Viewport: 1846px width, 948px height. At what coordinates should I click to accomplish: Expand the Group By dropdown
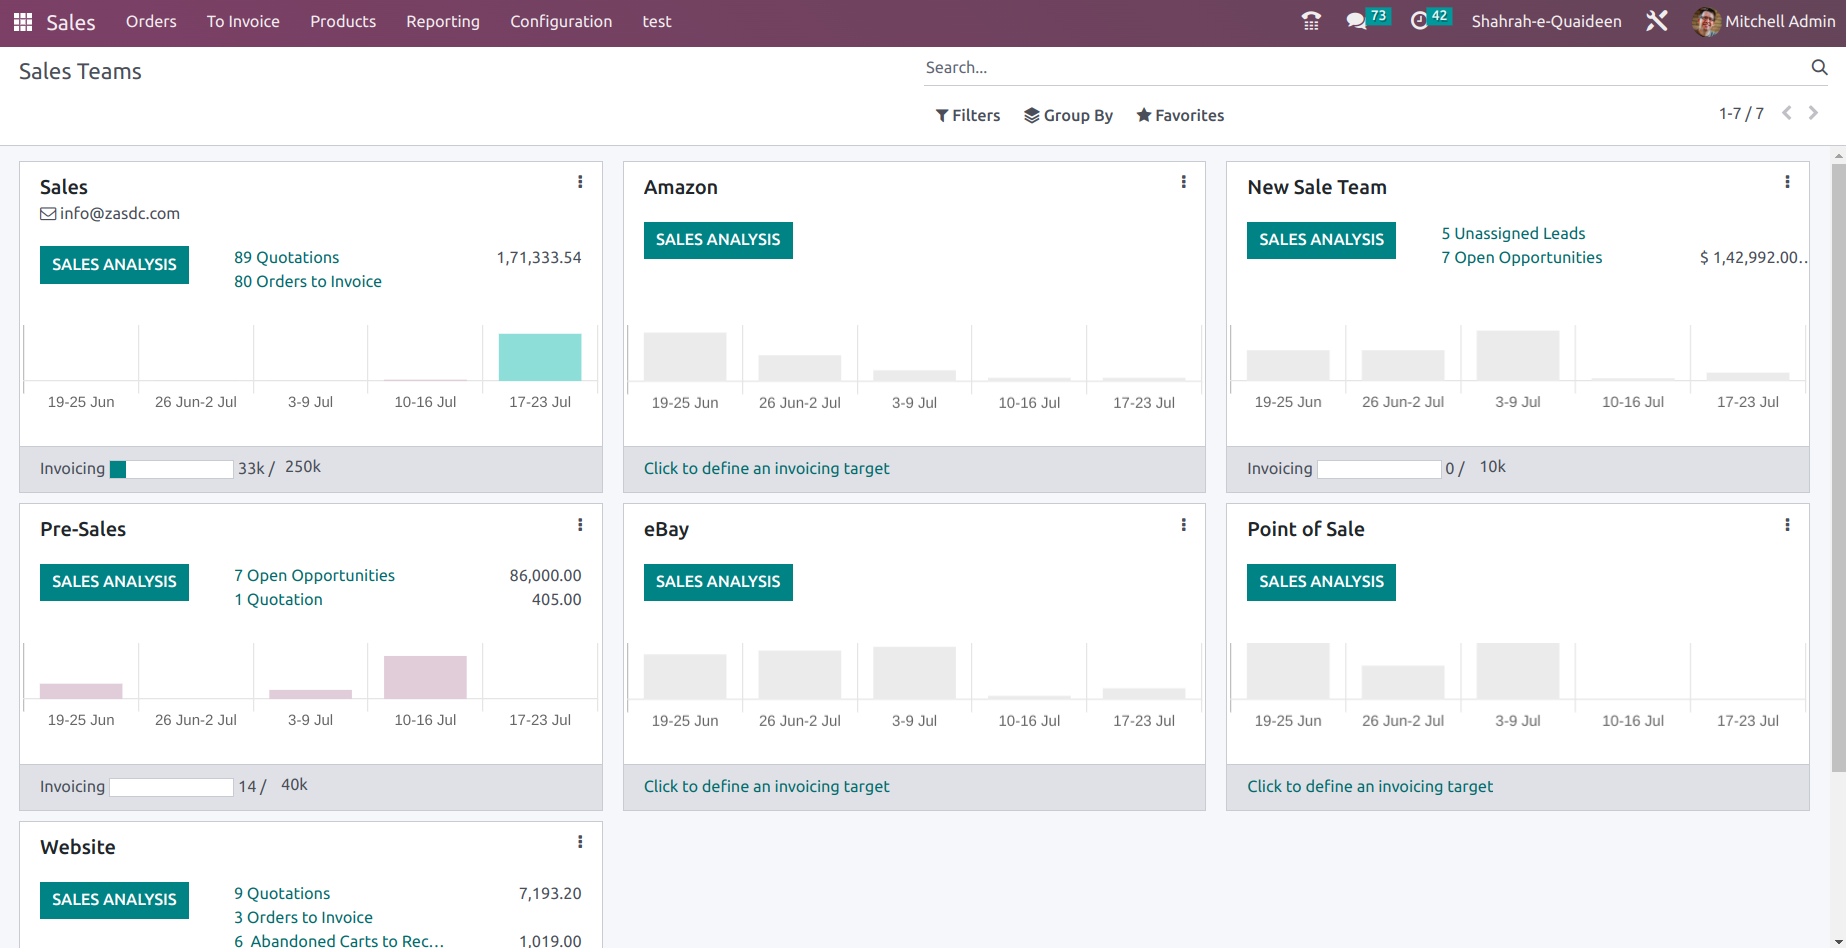pos(1068,115)
